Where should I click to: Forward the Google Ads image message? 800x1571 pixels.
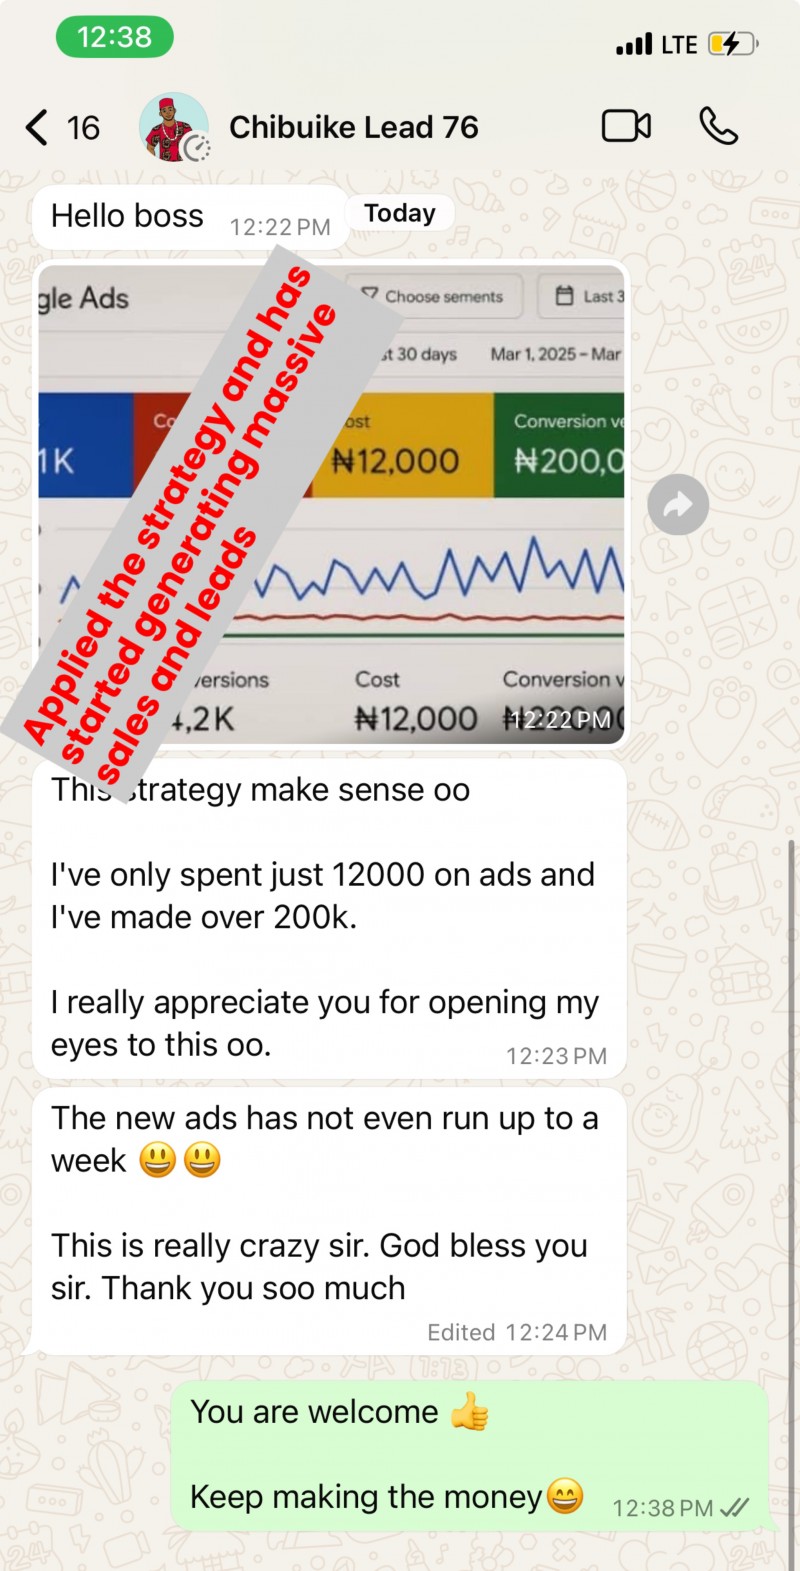coord(678,504)
